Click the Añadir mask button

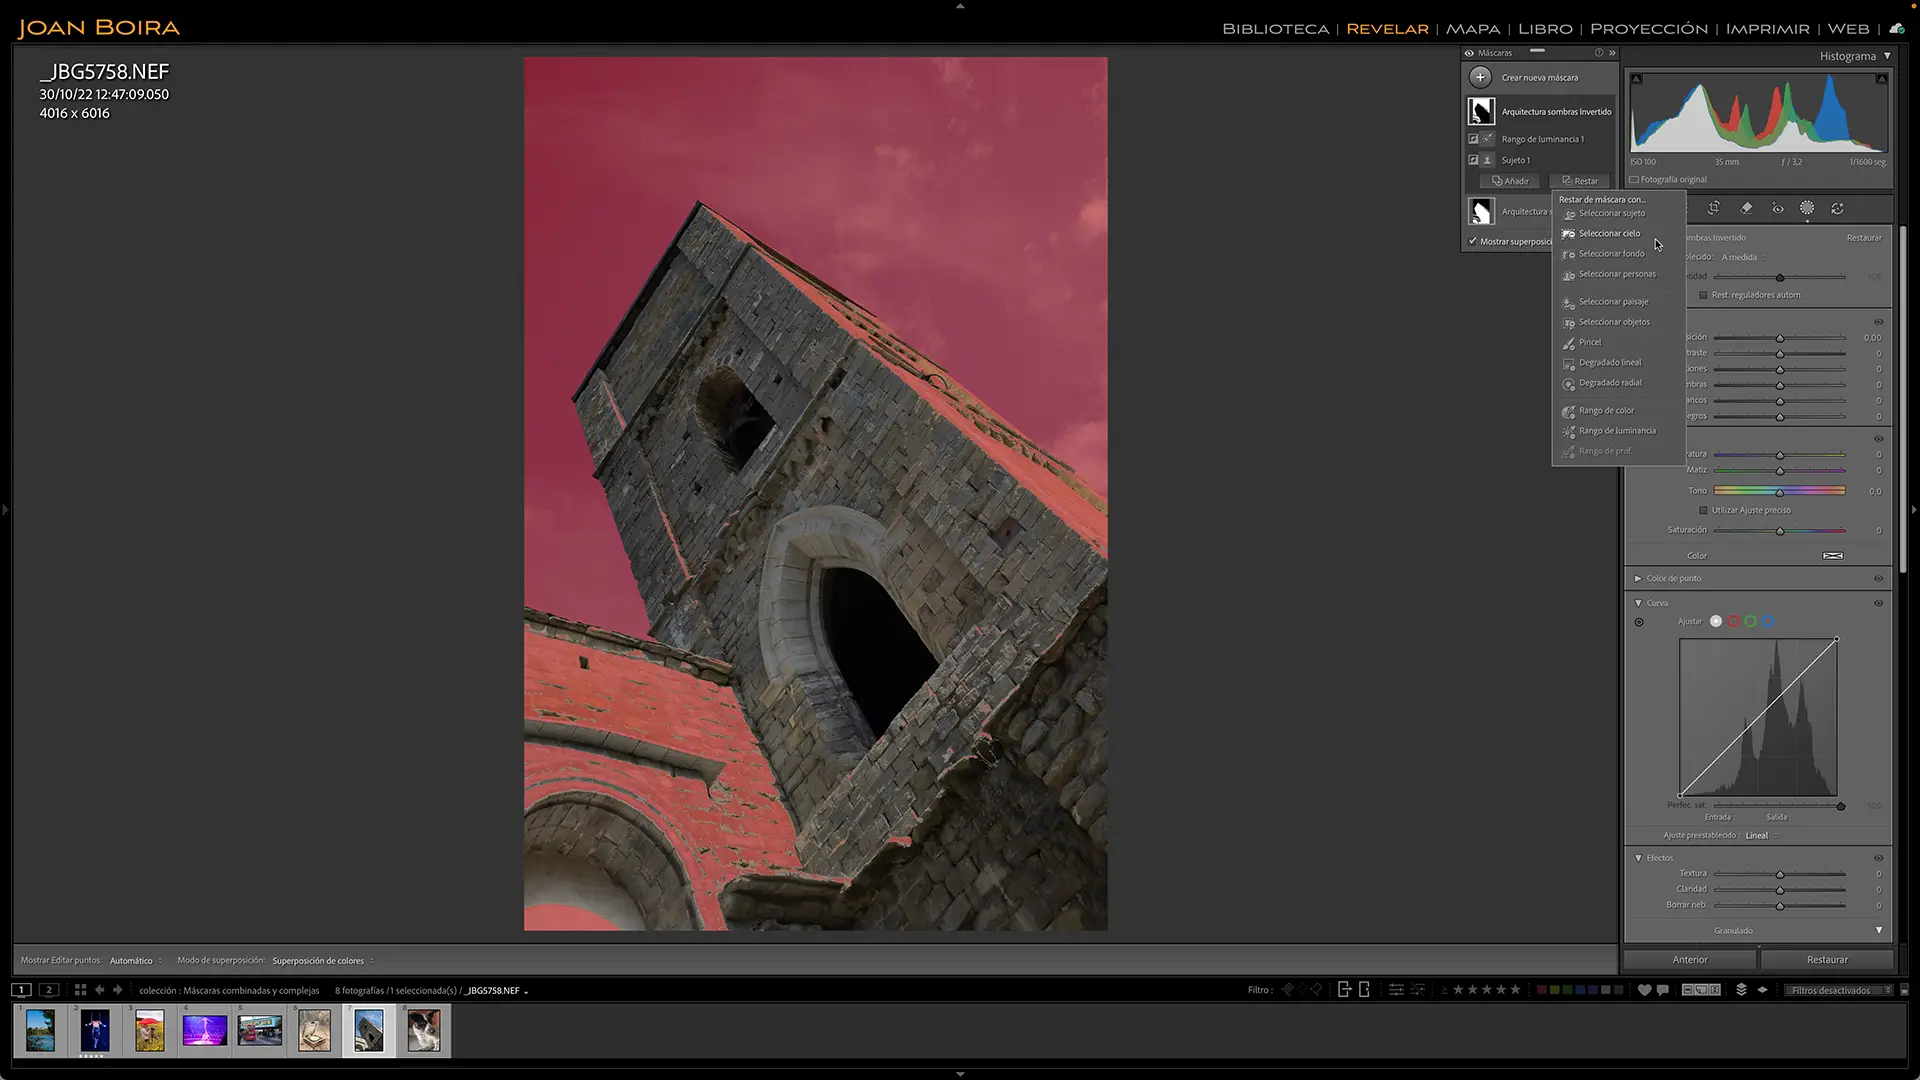[x=1510, y=181]
